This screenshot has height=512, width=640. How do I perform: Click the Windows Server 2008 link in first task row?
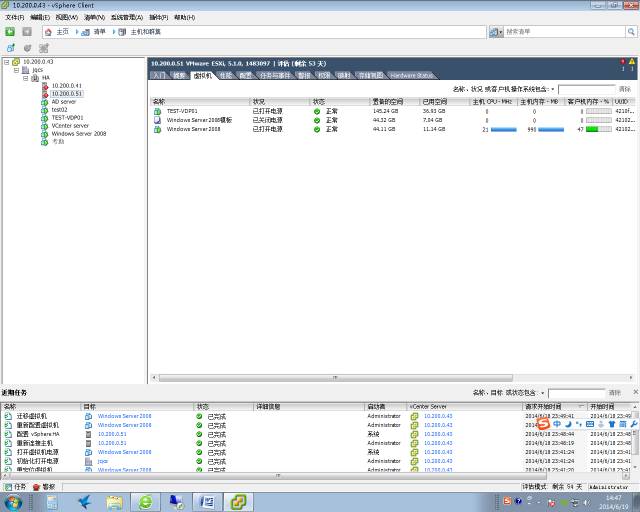pos(124,416)
